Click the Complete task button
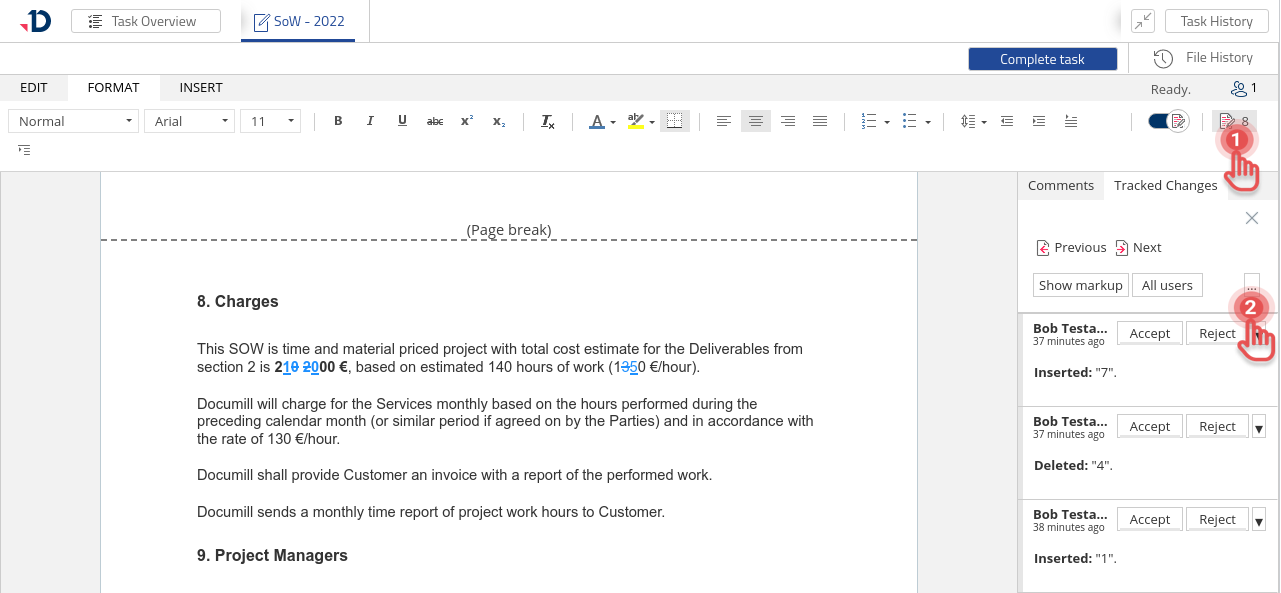 (x=1042, y=59)
